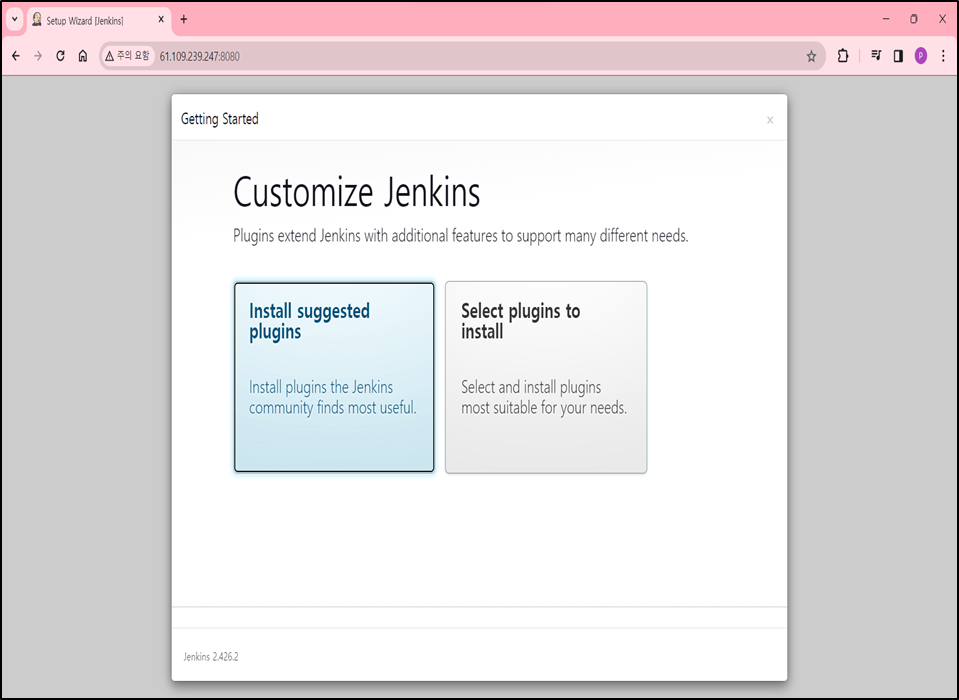
Task: Click the Customize Jenkins heading
Action: point(357,193)
